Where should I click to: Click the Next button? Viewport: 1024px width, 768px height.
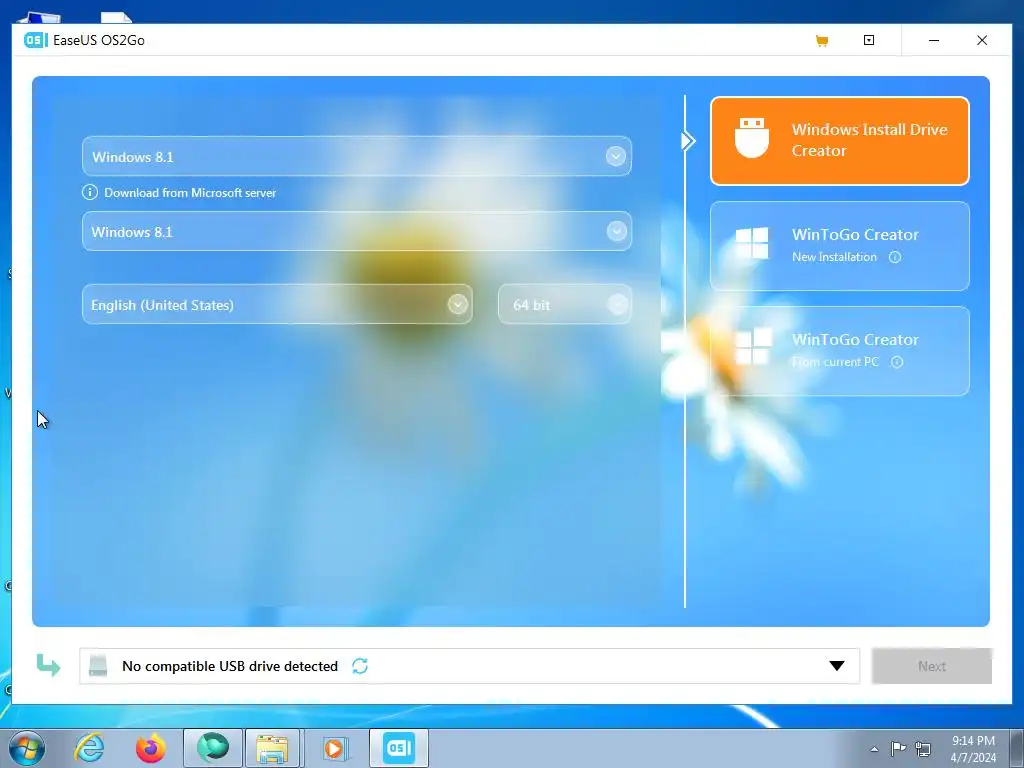[x=932, y=665]
